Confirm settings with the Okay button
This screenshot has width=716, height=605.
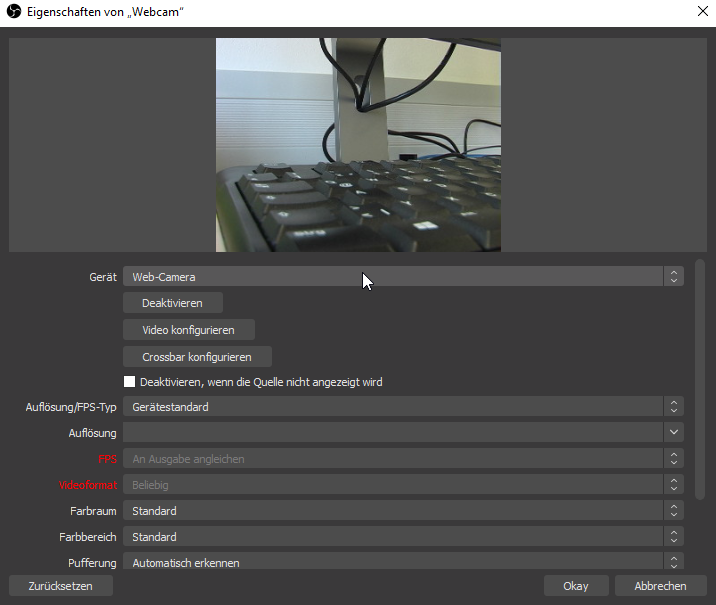[576, 586]
